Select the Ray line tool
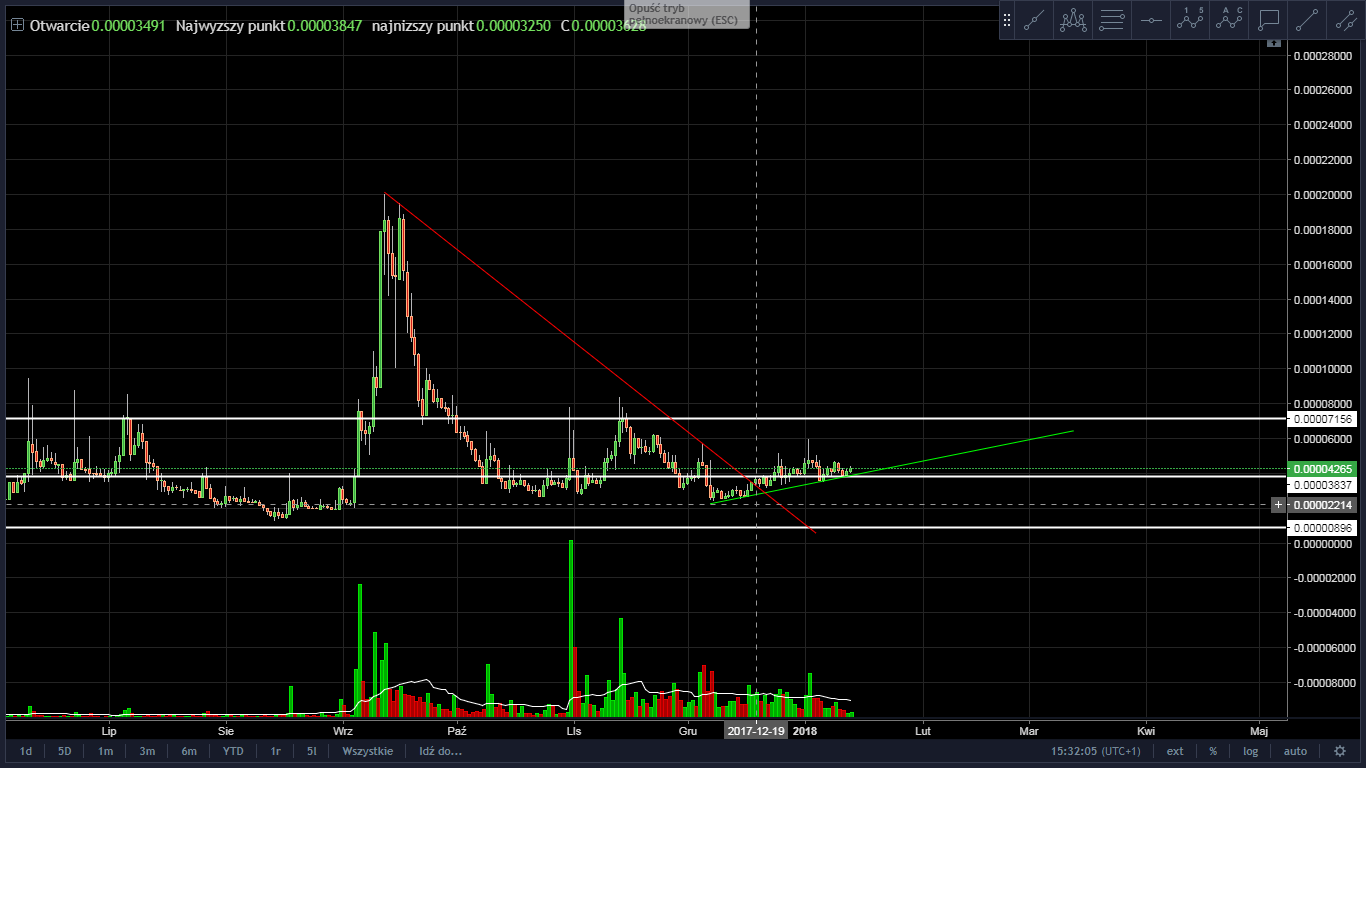This screenshot has height=904, width=1366. click(x=1307, y=20)
